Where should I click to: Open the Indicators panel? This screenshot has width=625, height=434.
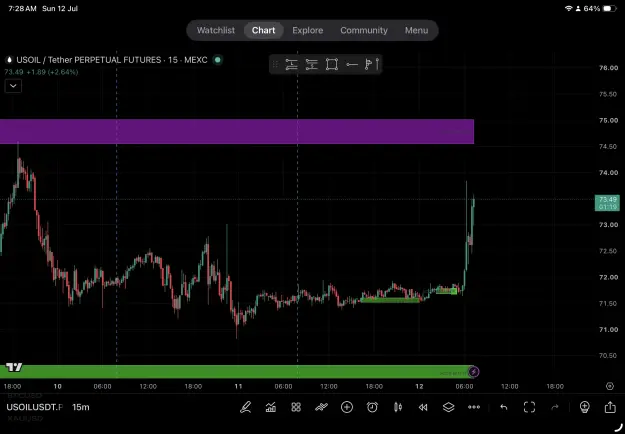[271, 407]
